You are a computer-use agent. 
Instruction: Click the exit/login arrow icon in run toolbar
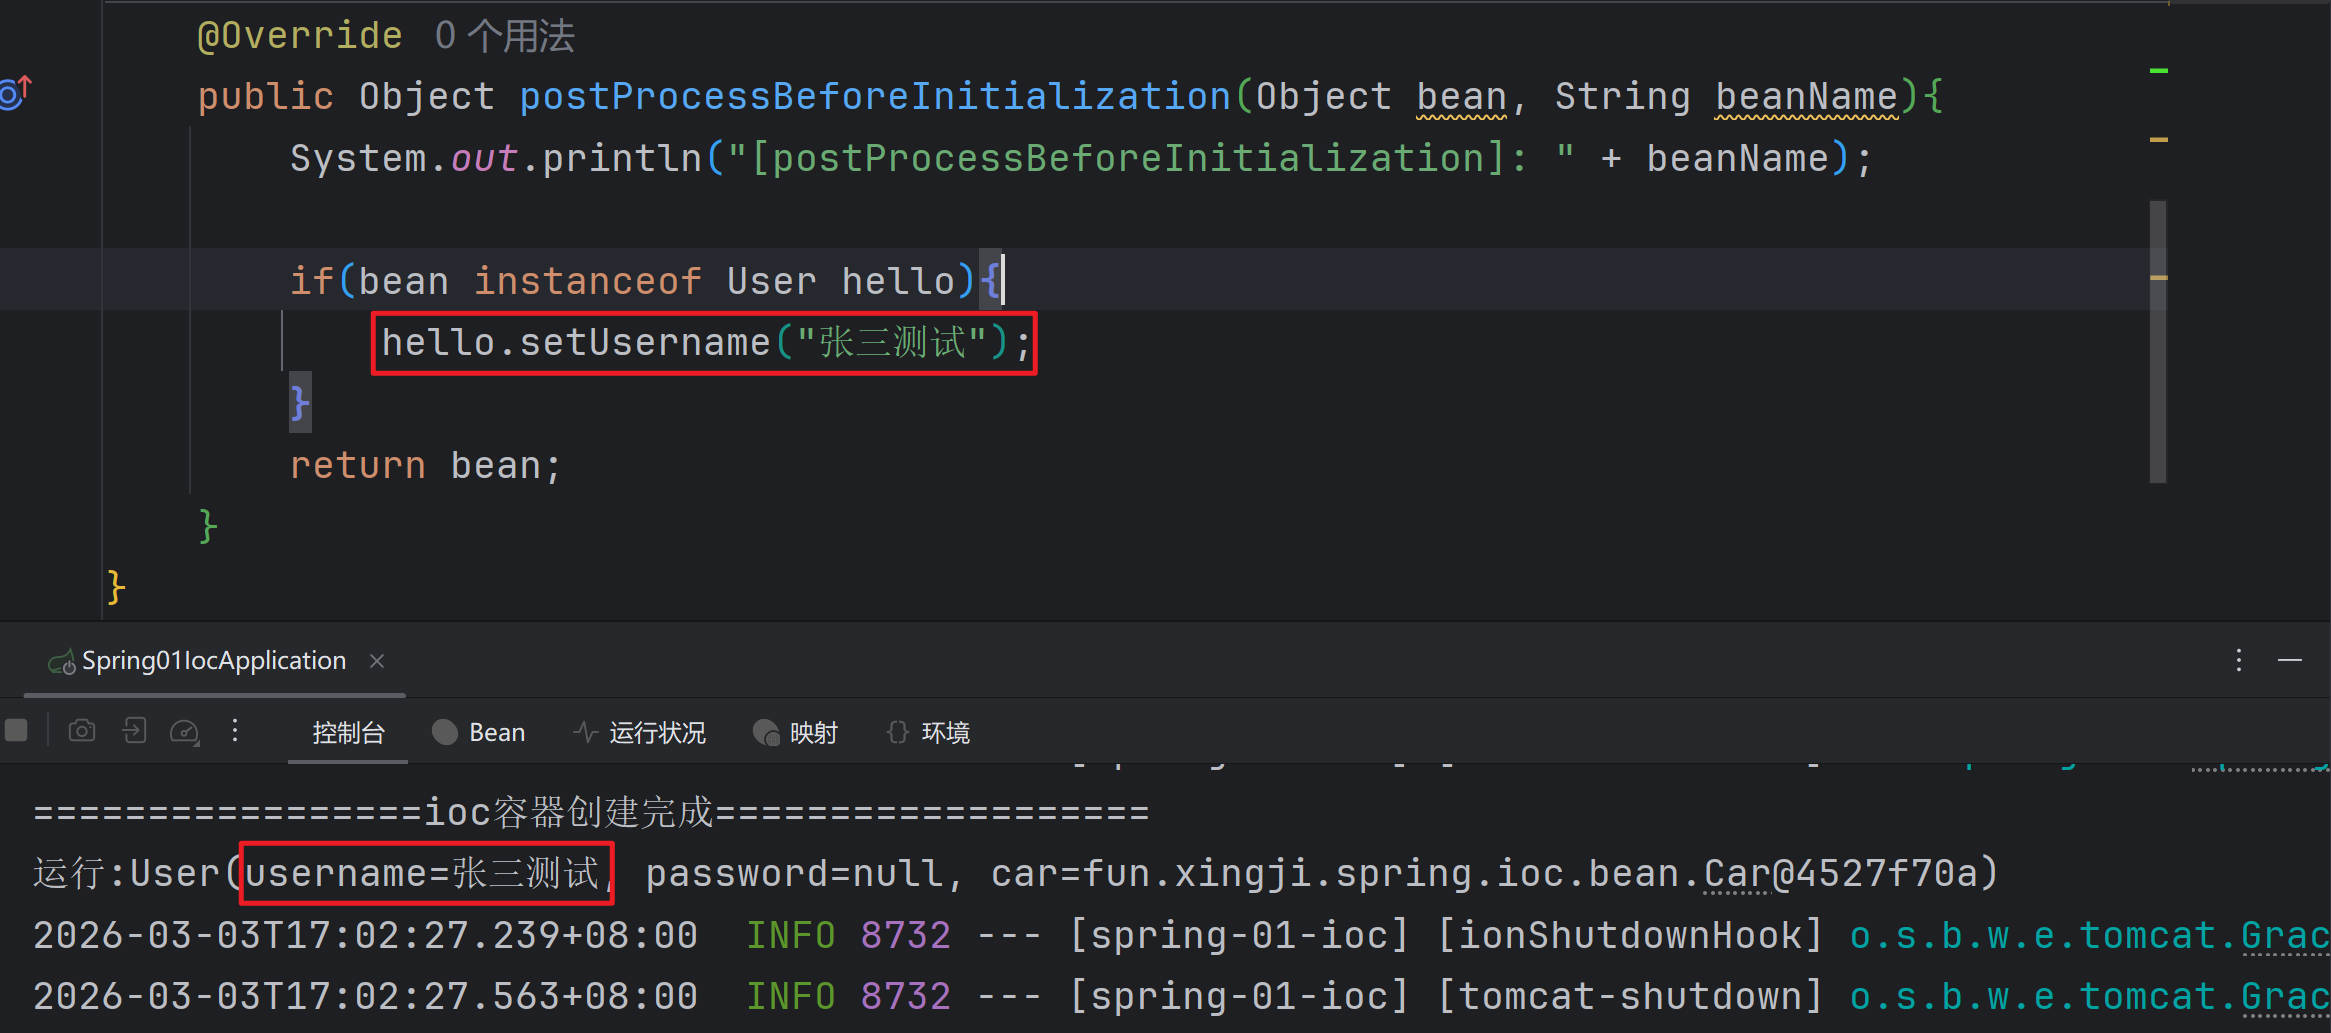point(134,731)
